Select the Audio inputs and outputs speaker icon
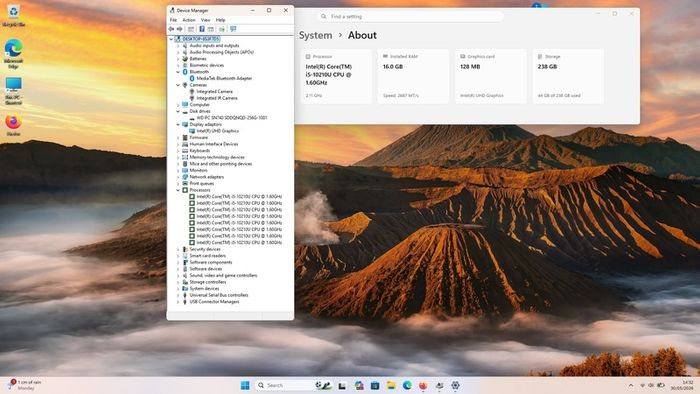 185,46
